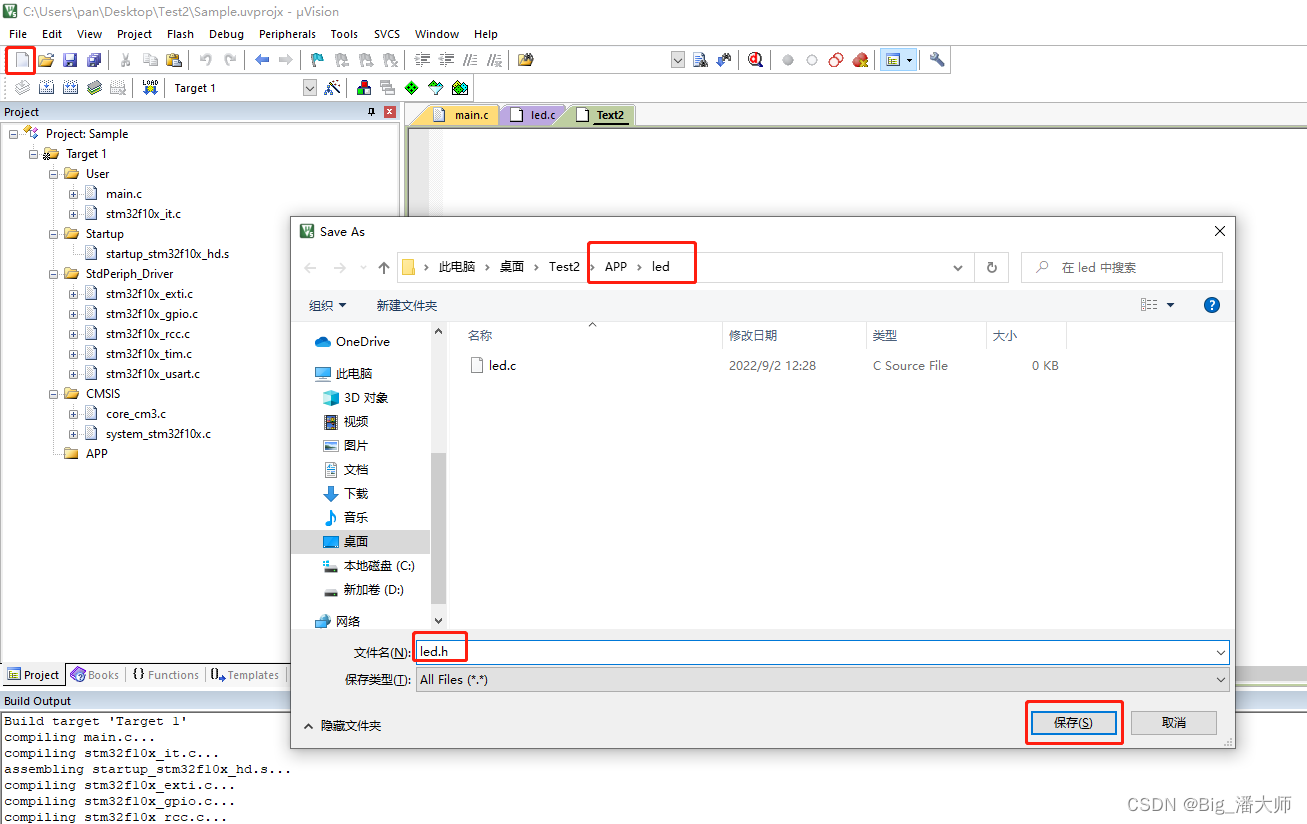Click the Rebuild all target files icon
The image size is (1307, 824).
click(x=70, y=88)
